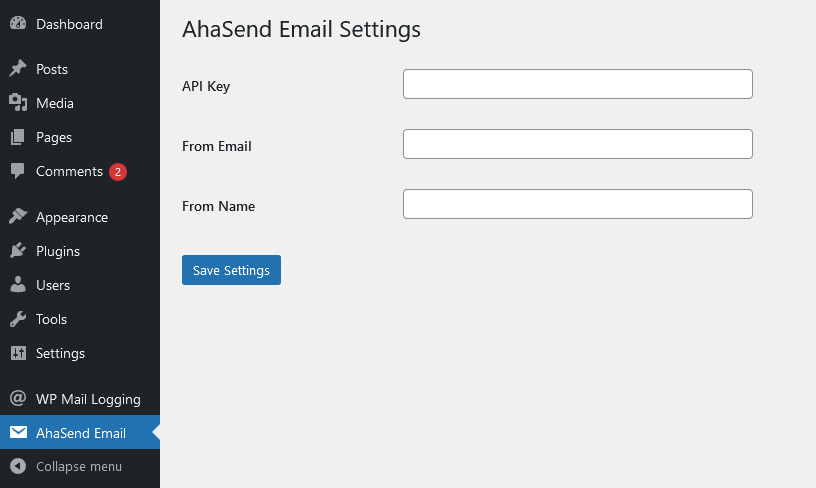816x488 pixels.
Task: Save the AhaSend email settings
Action: [x=231, y=270]
